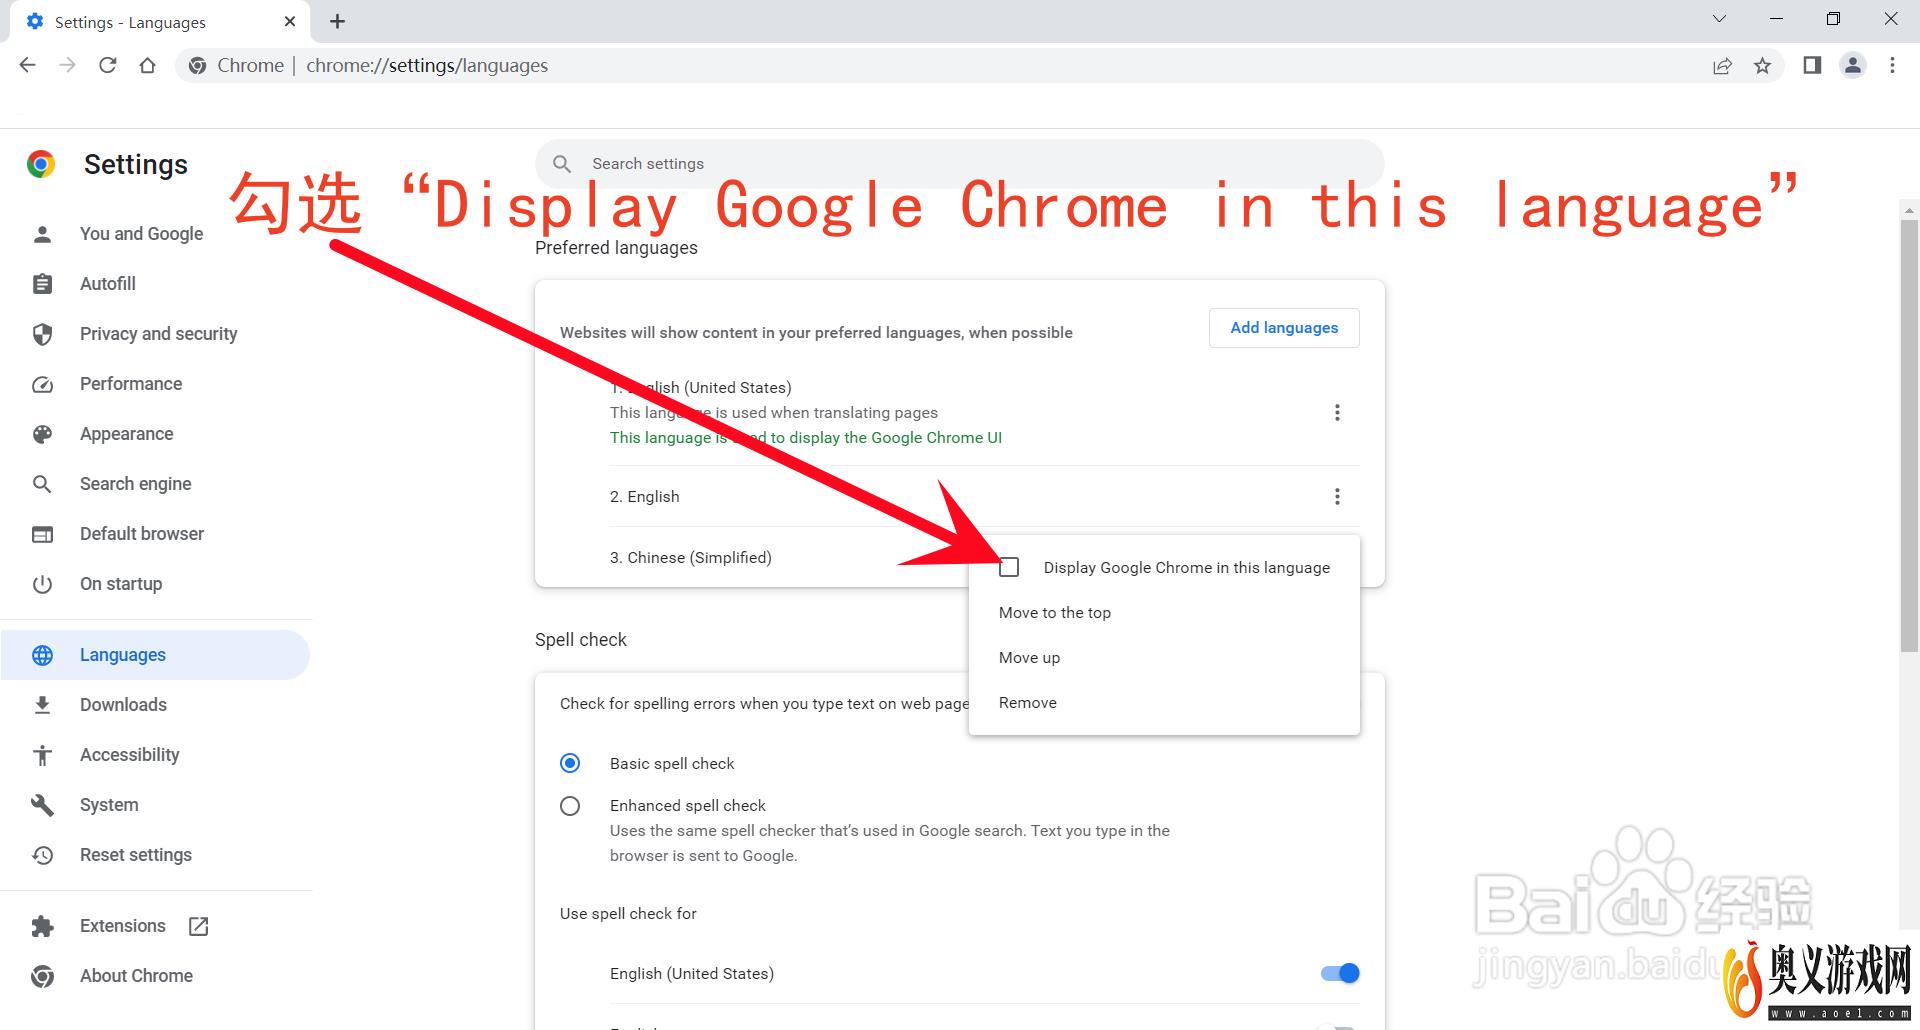Open the Home page icon
Image resolution: width=1920 pixels, height=1030 pixels.
click(147, 65)
